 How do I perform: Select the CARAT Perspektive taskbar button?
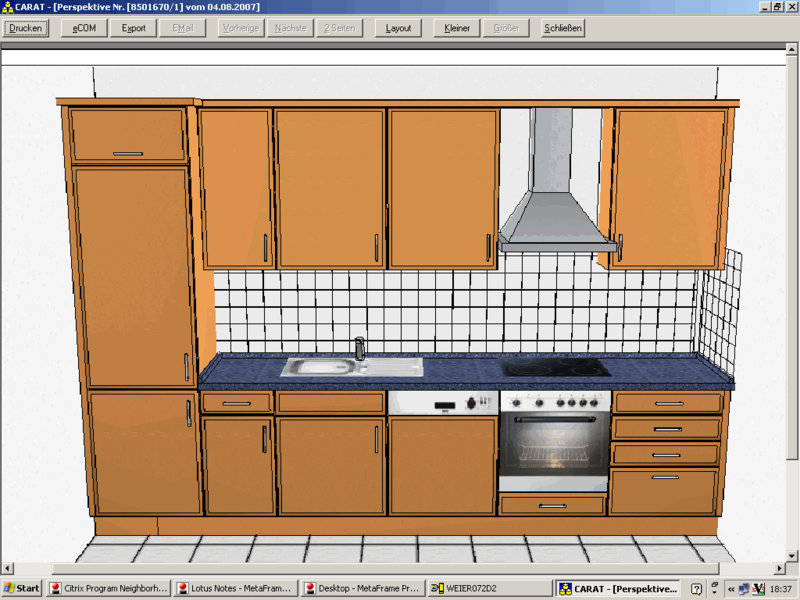coord(618,589)
